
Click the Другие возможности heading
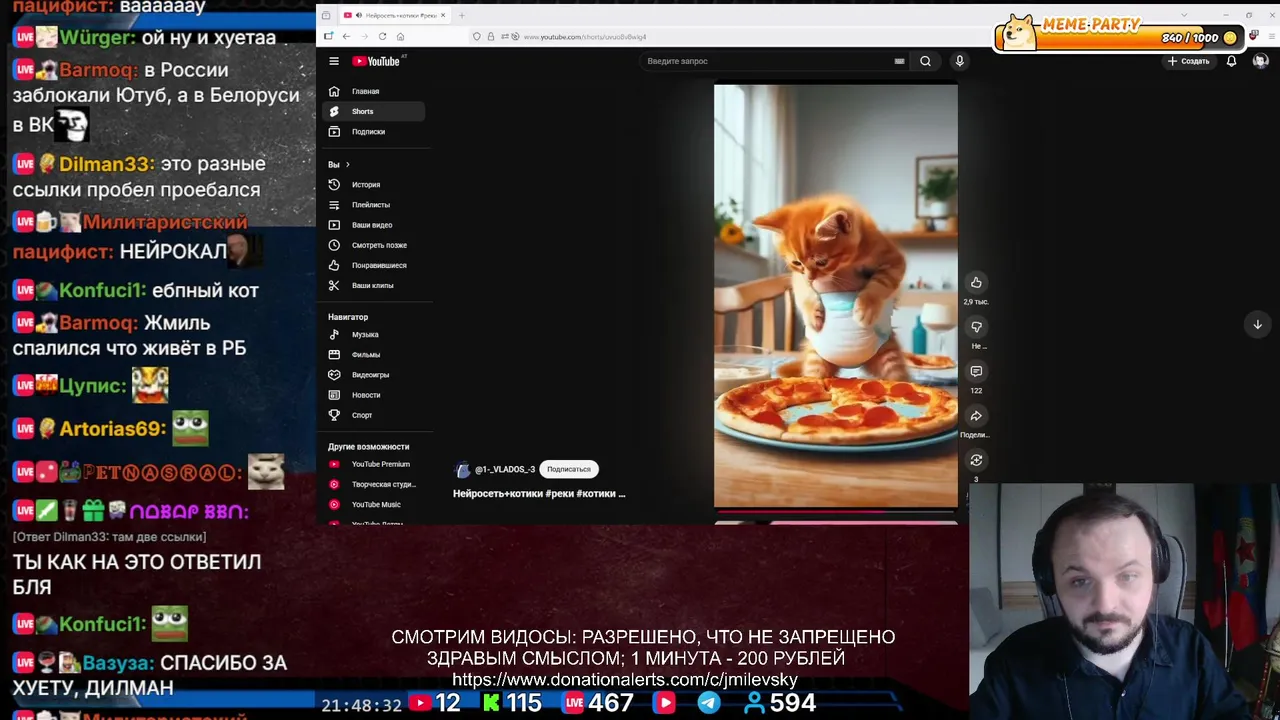tap(368, 446)
